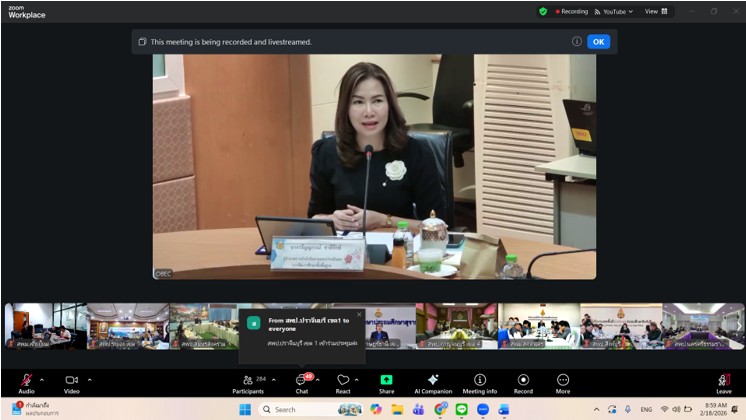Unmute the microphone with Audio button
Image resolution: width=746 pixels, height=420 pixels.
[x=26, y=381]
